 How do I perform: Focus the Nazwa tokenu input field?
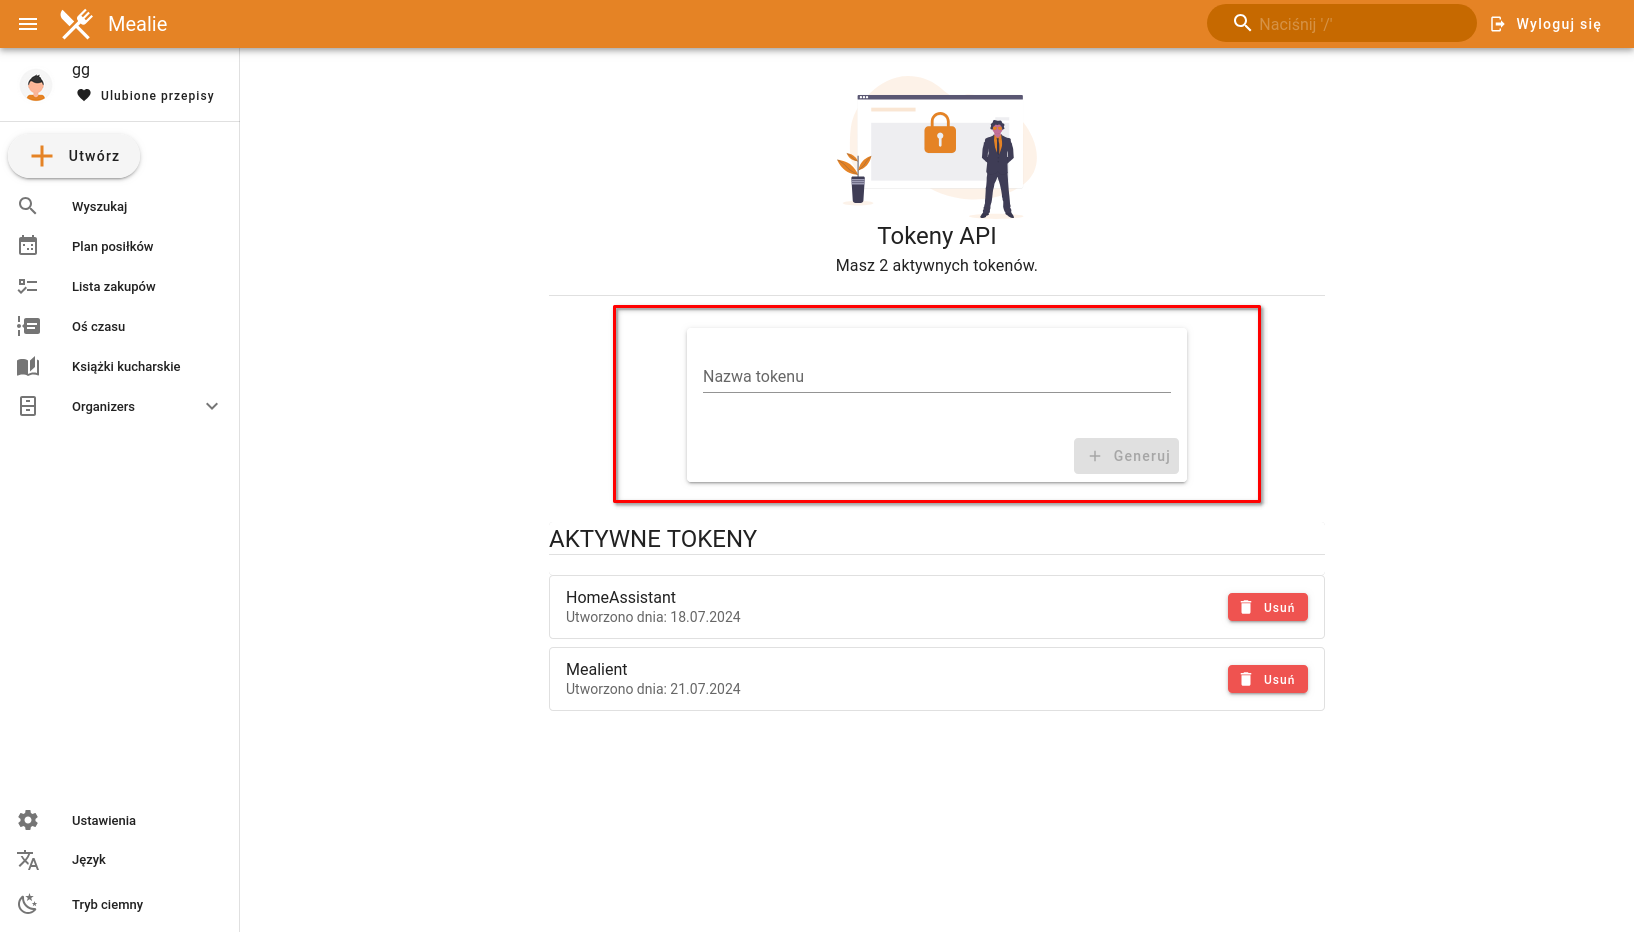click(x=937, y=377)
